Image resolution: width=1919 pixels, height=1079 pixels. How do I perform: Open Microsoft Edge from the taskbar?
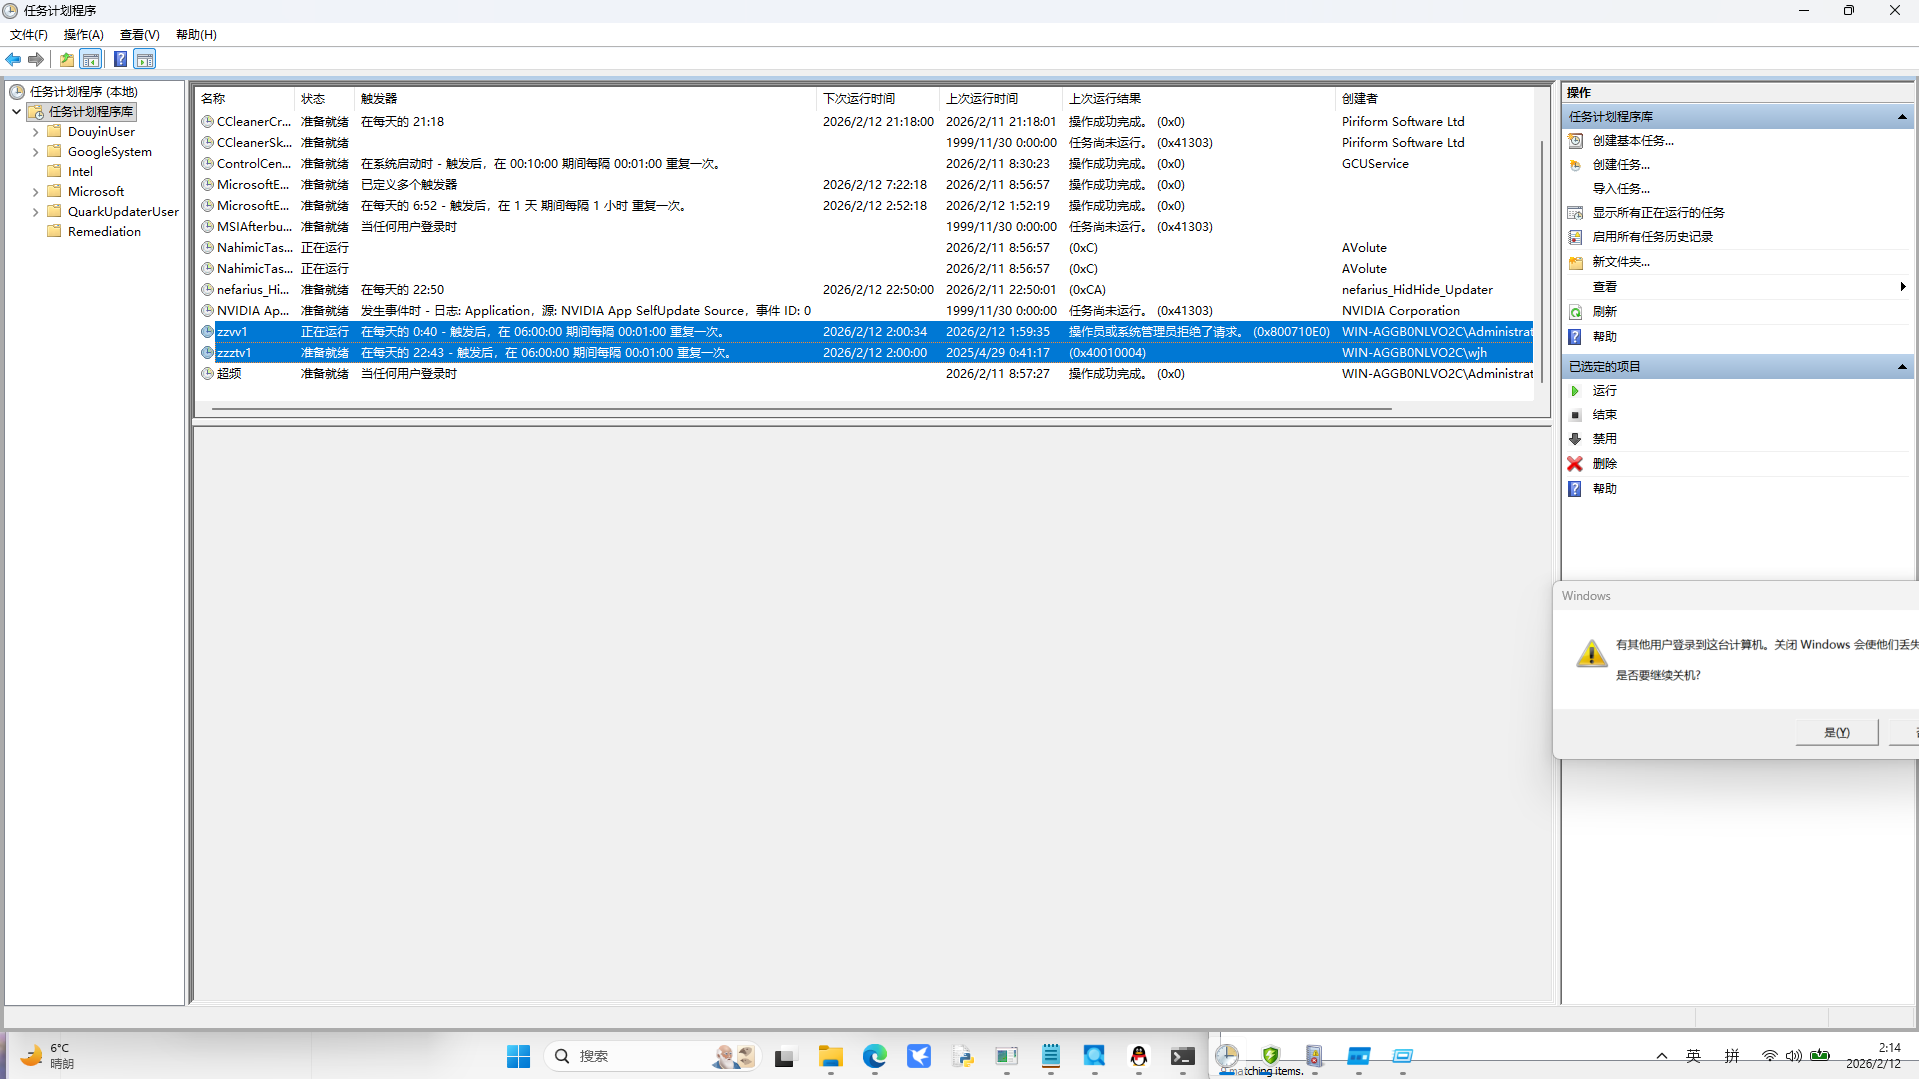click(875, 1056)
